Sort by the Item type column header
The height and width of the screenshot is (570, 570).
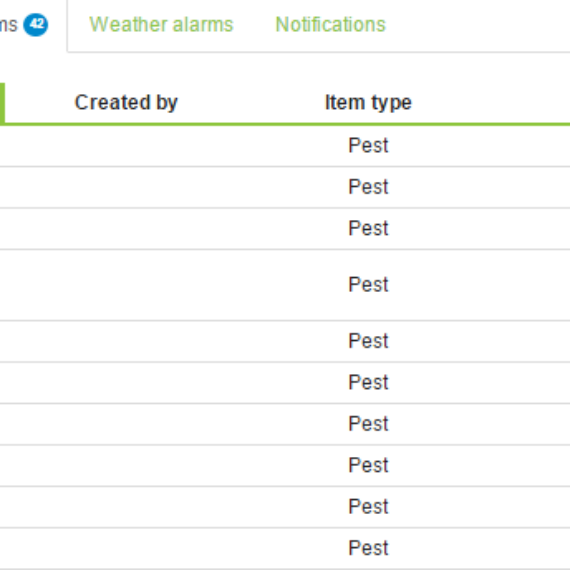[x=368, y=103]
